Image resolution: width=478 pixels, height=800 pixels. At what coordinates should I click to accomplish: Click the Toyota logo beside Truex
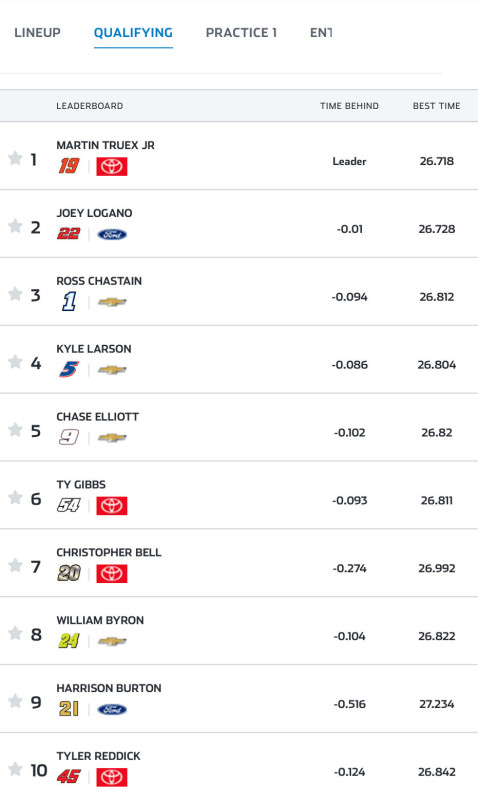point(112,166)
